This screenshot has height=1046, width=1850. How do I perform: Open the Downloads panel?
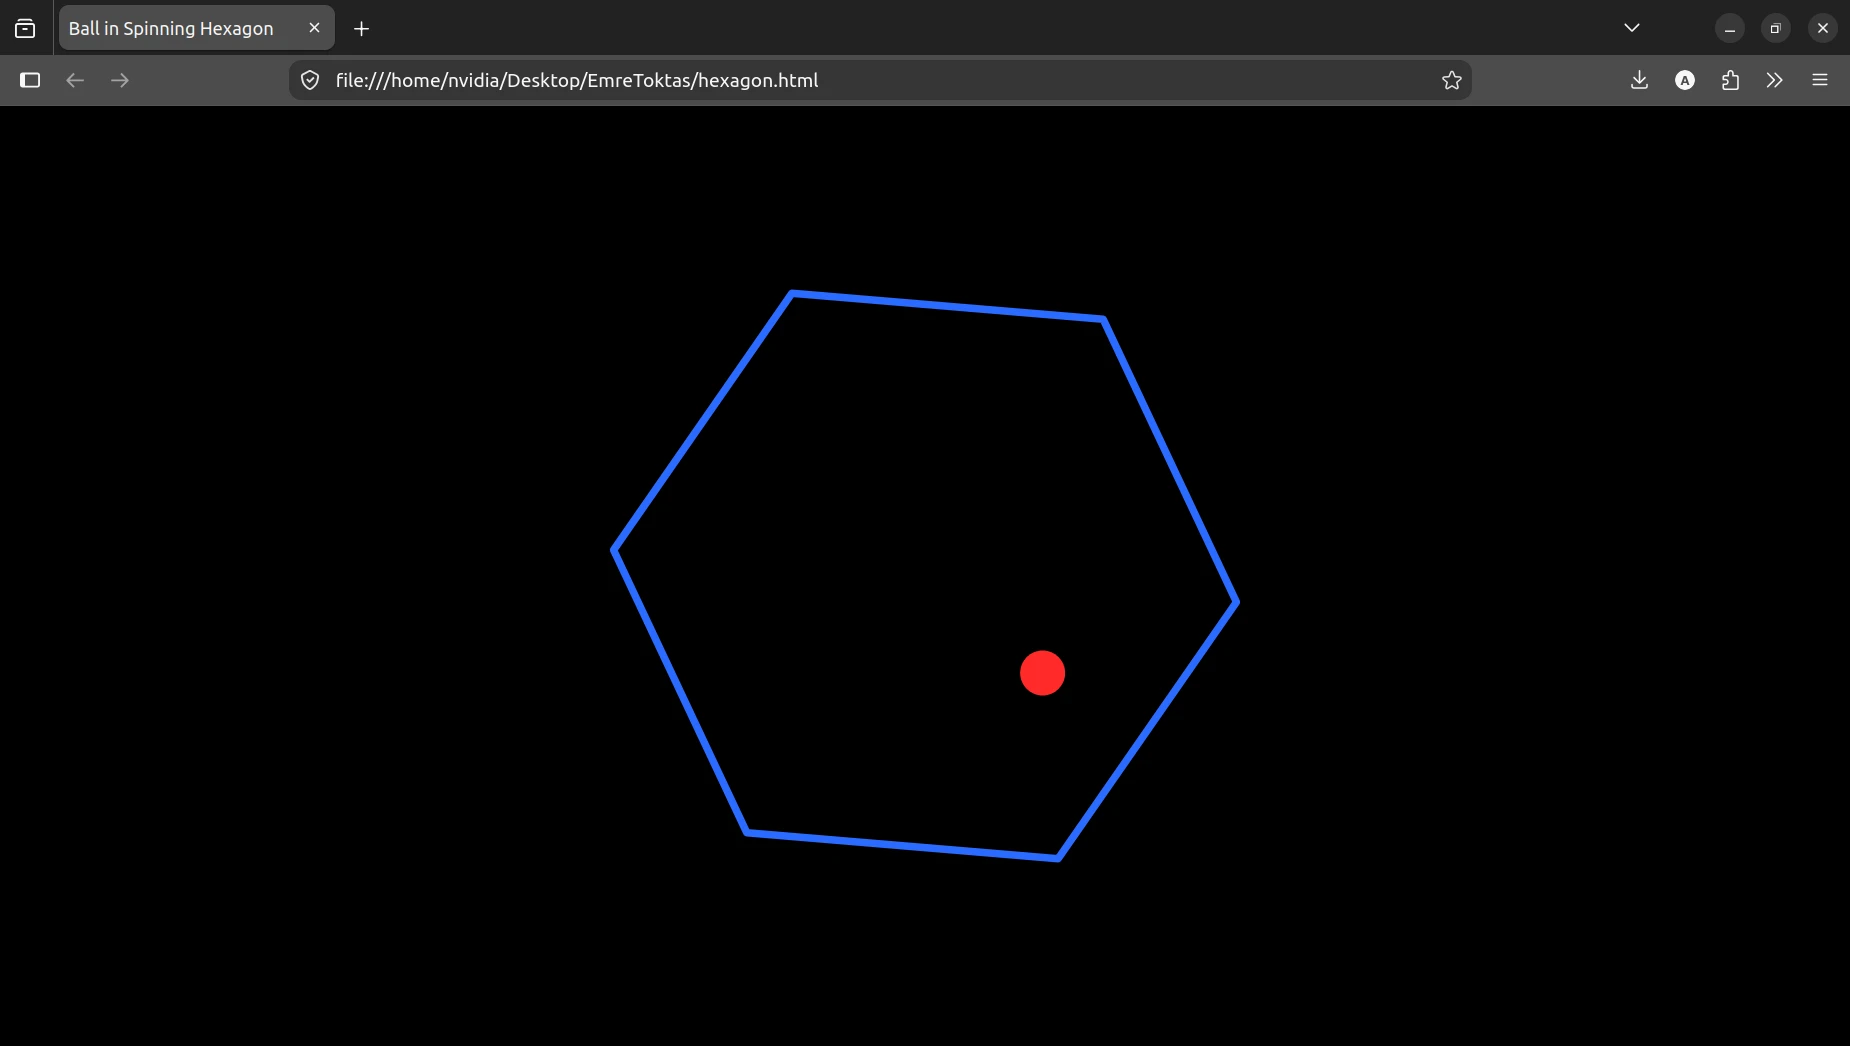click(x=1639, y=80)
